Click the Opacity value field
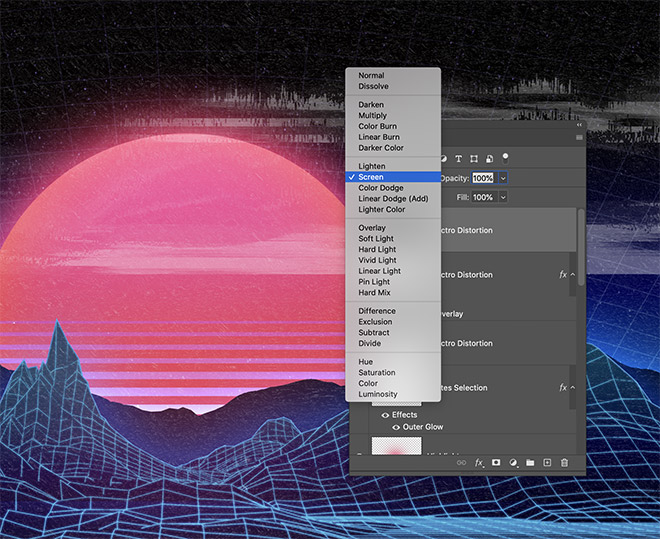This screenshot has width=660, height=539. tap(483, 178)
